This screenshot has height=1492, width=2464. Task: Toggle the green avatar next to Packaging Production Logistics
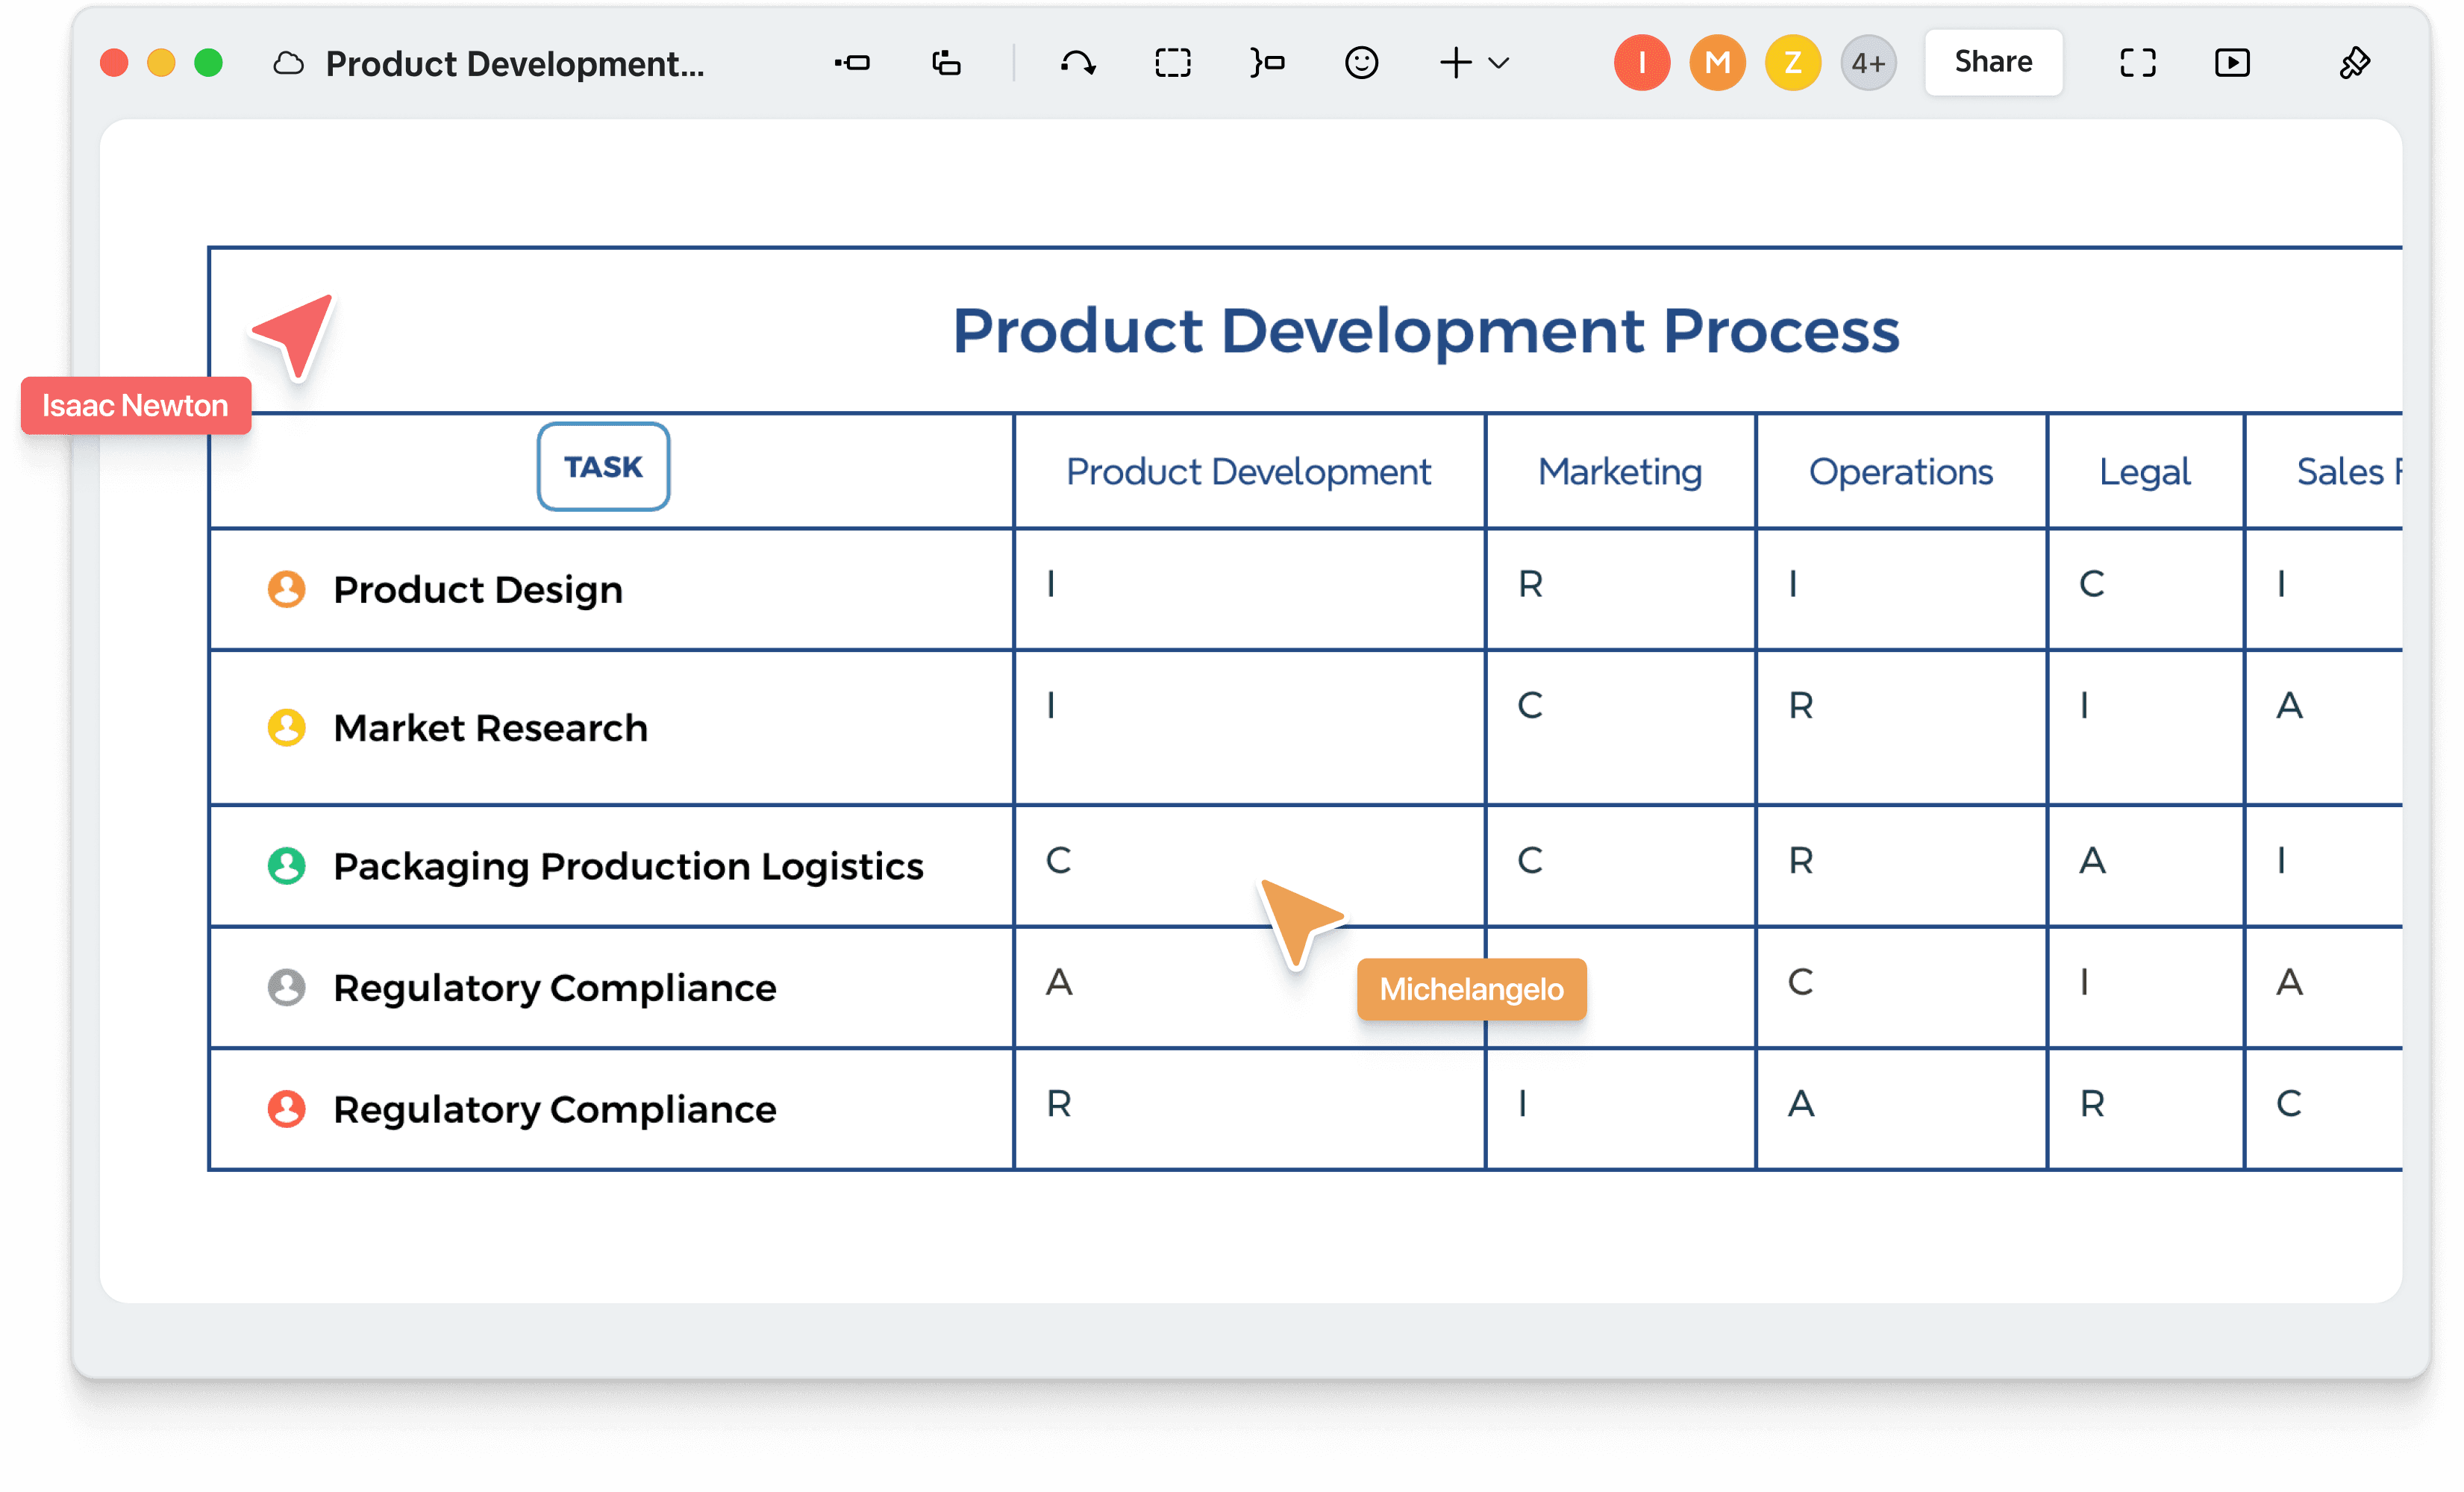pyautogui.click(x=287, y=866)
